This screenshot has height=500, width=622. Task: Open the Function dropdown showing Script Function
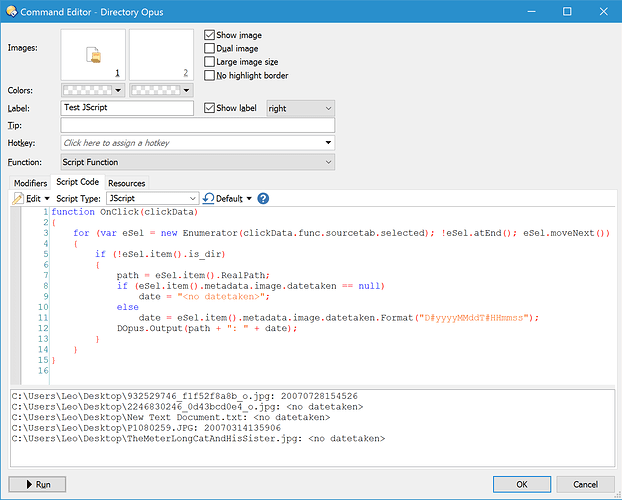click(x=198, y=162)
